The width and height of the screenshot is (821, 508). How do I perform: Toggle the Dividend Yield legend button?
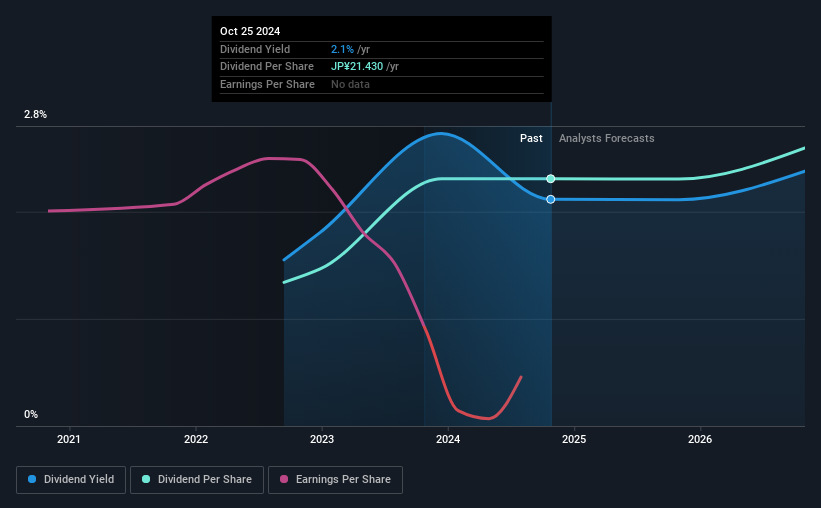[x=71, y=480]
